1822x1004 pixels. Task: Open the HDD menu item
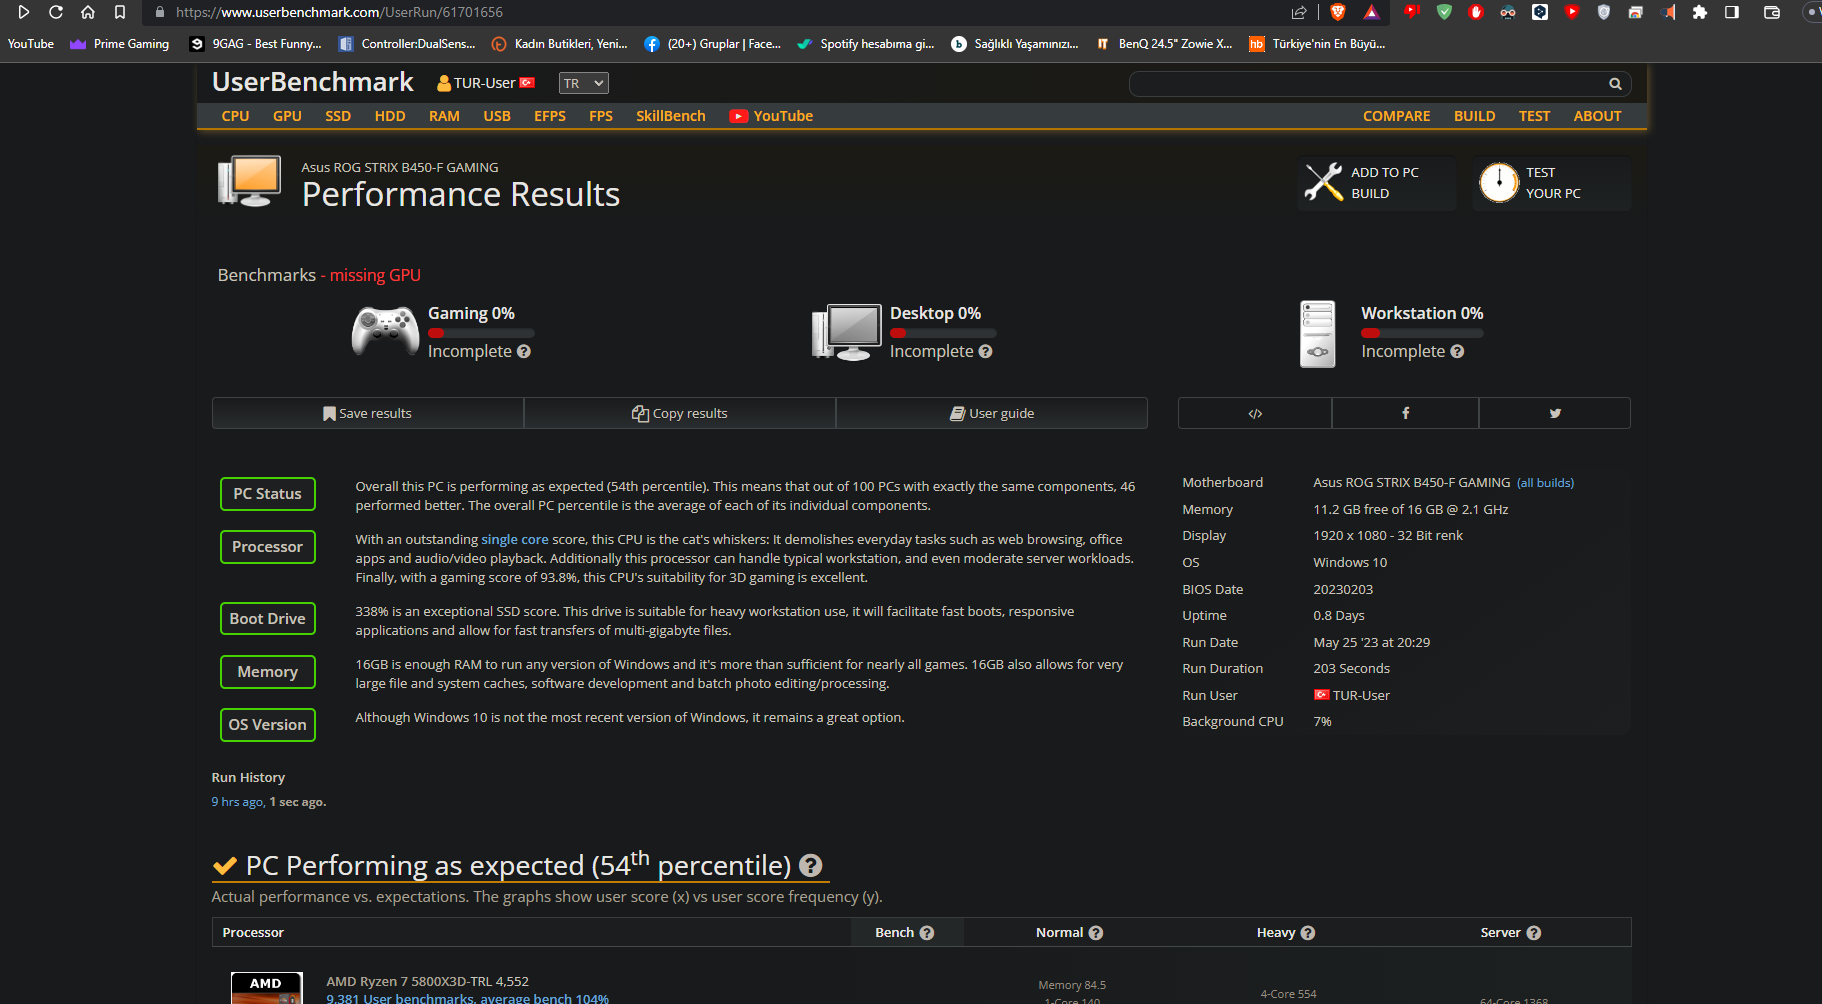(390, 116)
